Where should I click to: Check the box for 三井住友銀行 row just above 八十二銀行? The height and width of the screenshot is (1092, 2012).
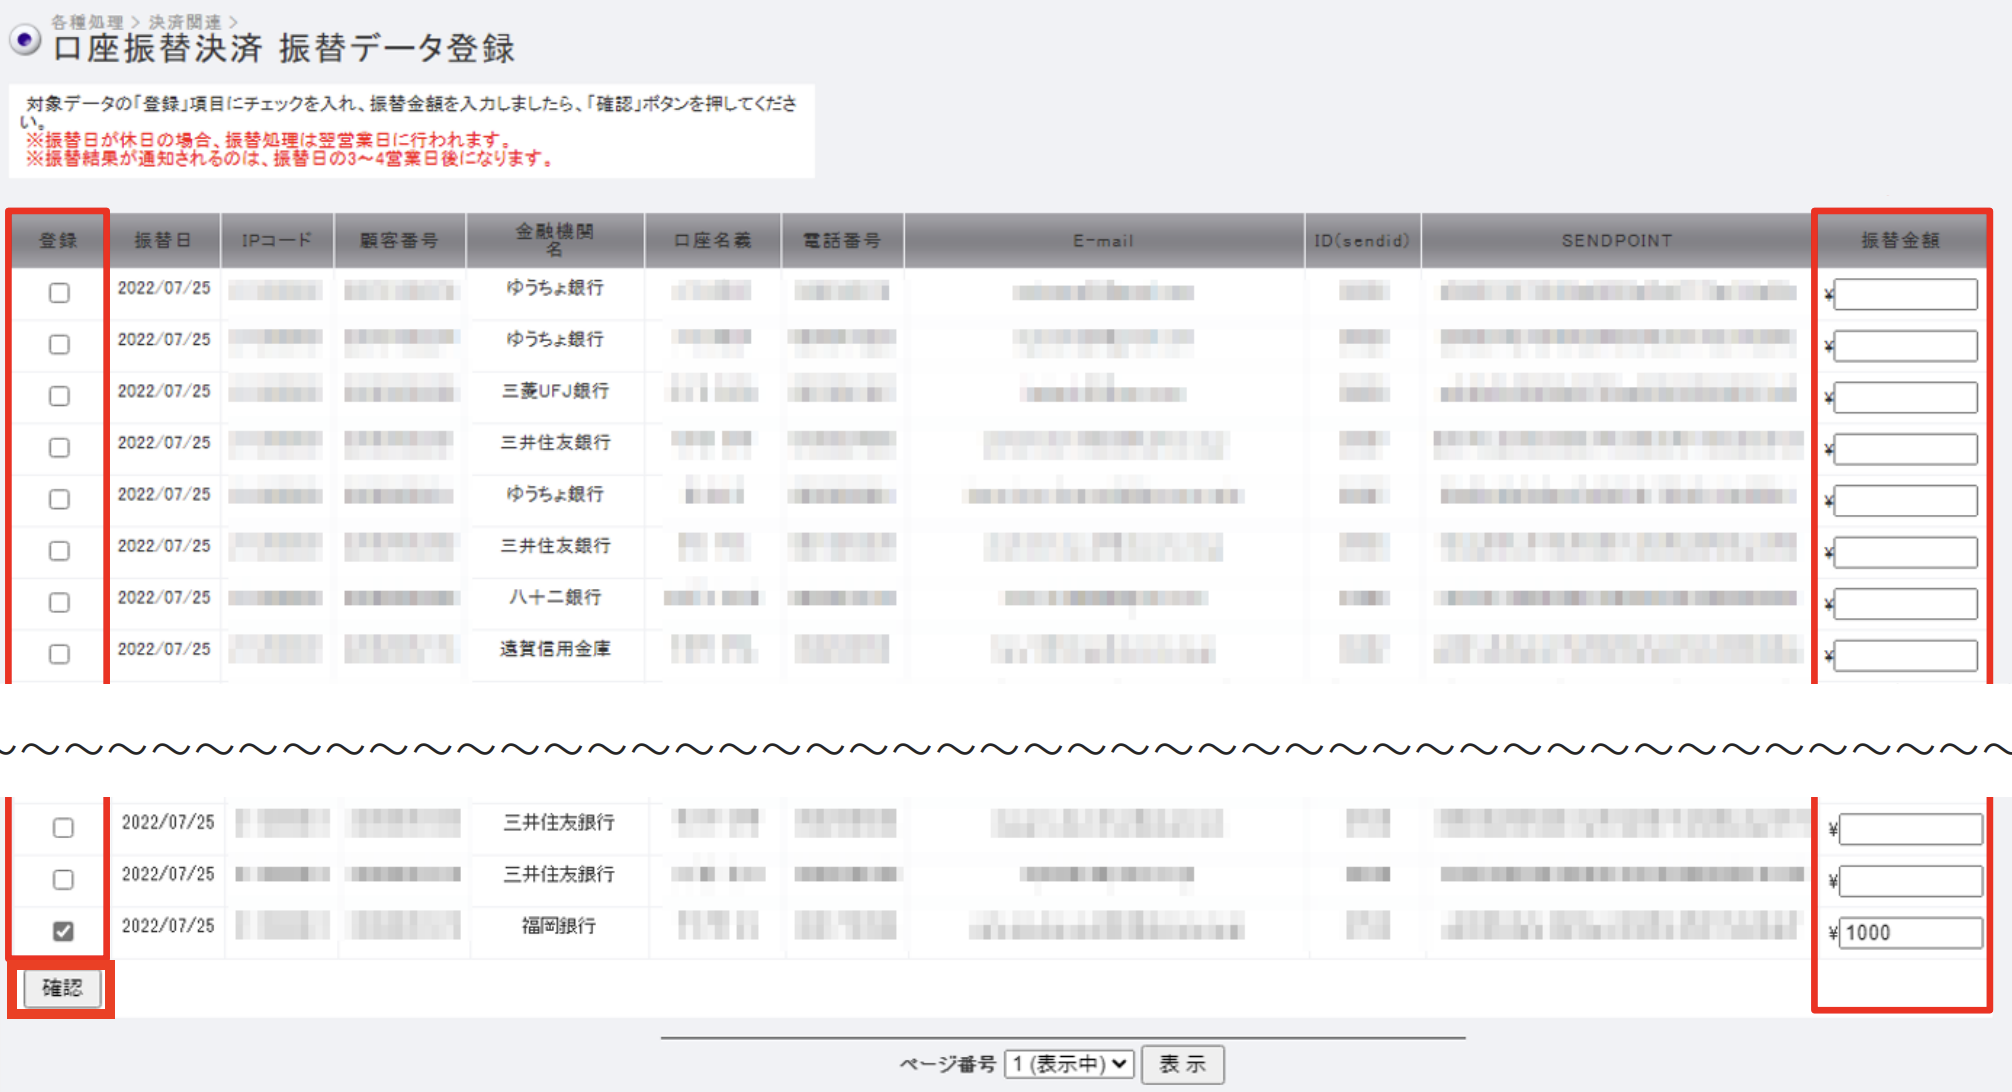[59, 550]
